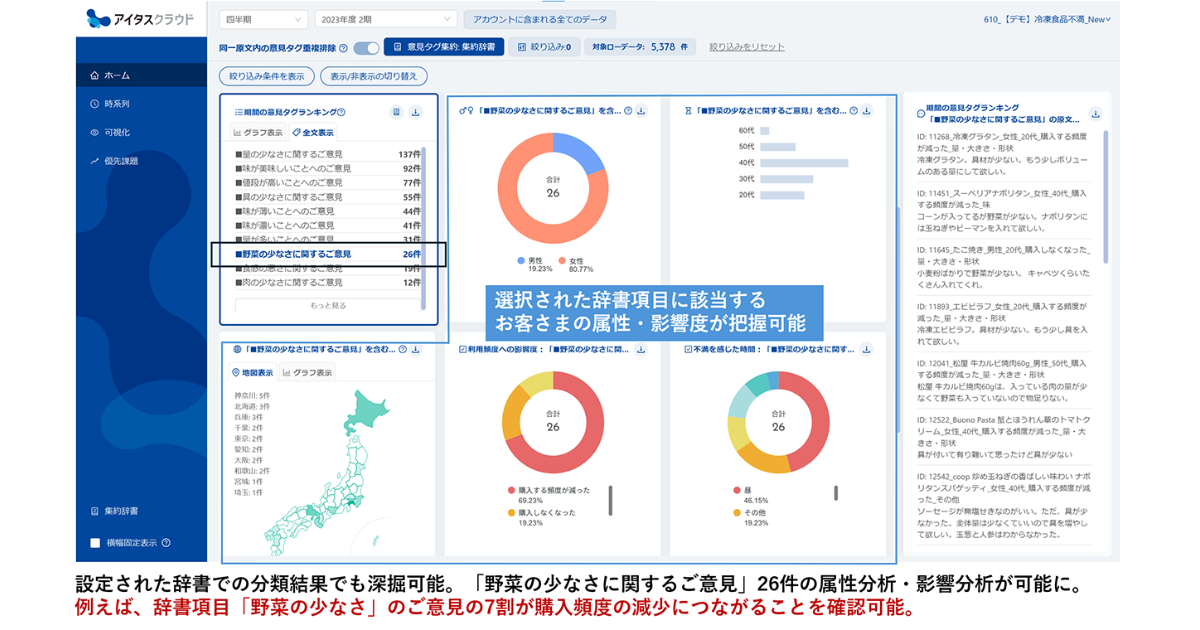
Task: Click dictionary icon in tag ranking panel header
Action: [x=396, y=112]
